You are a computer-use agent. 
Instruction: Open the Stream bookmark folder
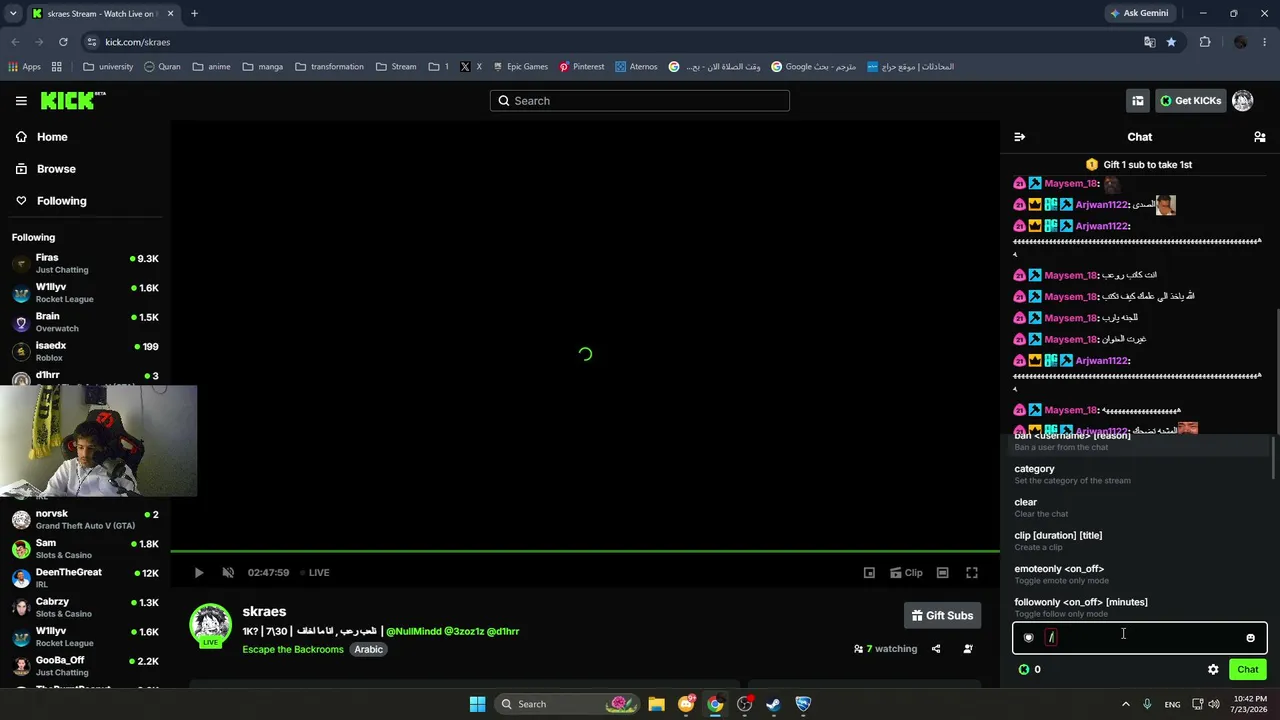[396, 67]
